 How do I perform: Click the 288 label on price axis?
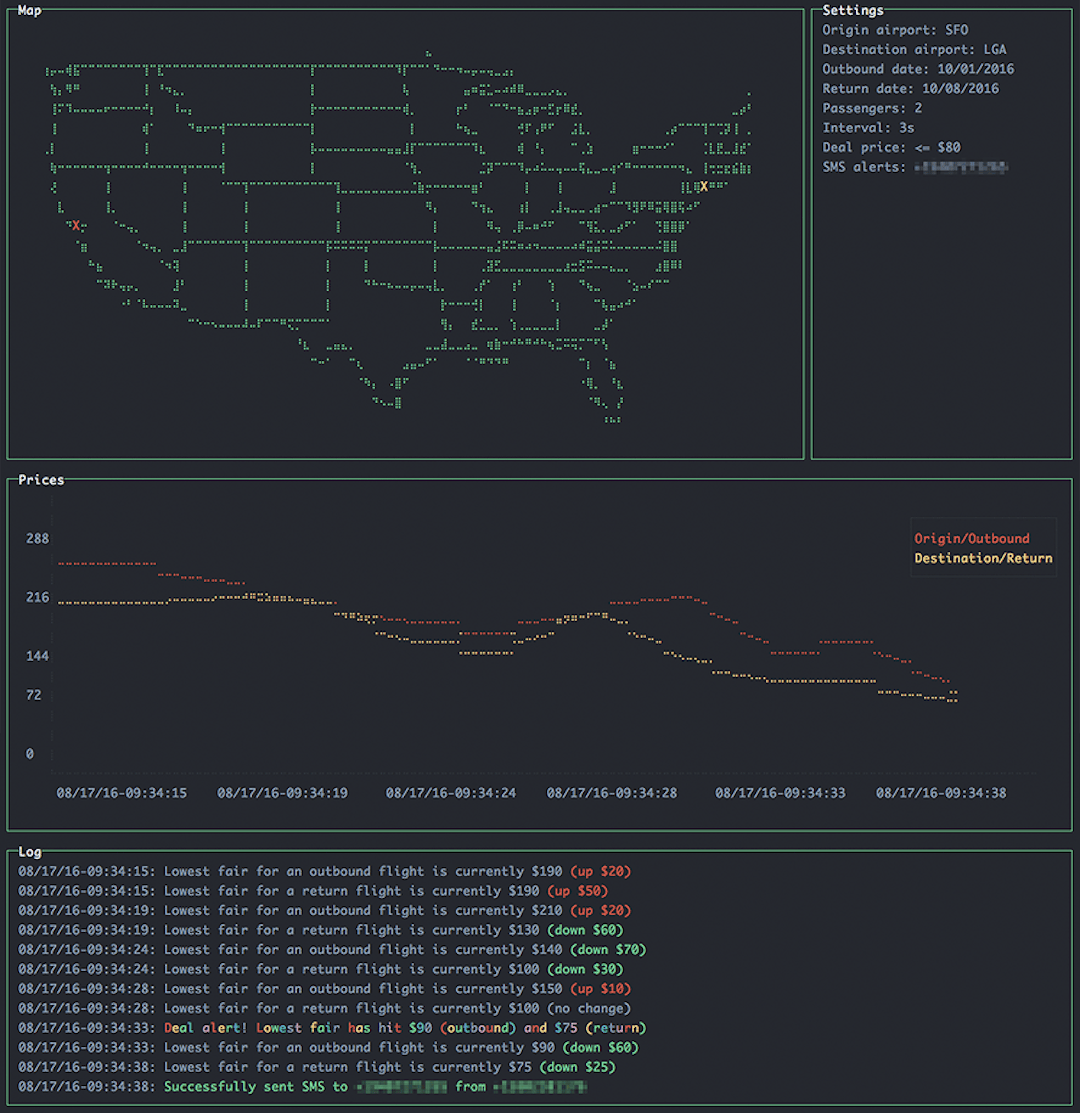(37, 539)
